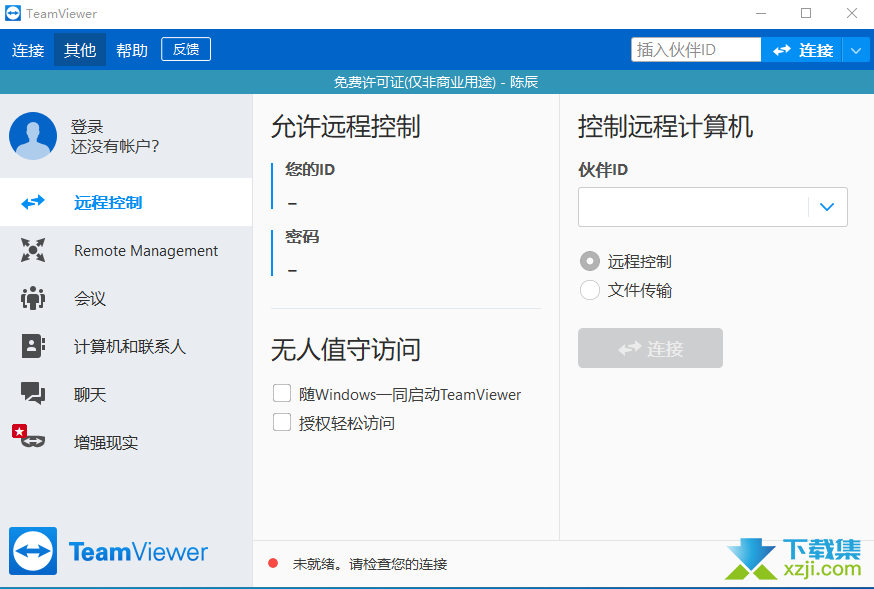The width and height of the screenshot is (874, 589).
Task: Minimize the TeamViewer window
Action: pyautogui.click(x=761, y=13)
